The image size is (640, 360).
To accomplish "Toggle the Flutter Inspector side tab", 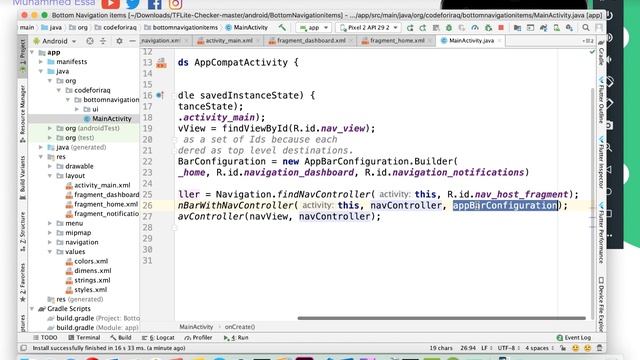I will pos(601,162).
